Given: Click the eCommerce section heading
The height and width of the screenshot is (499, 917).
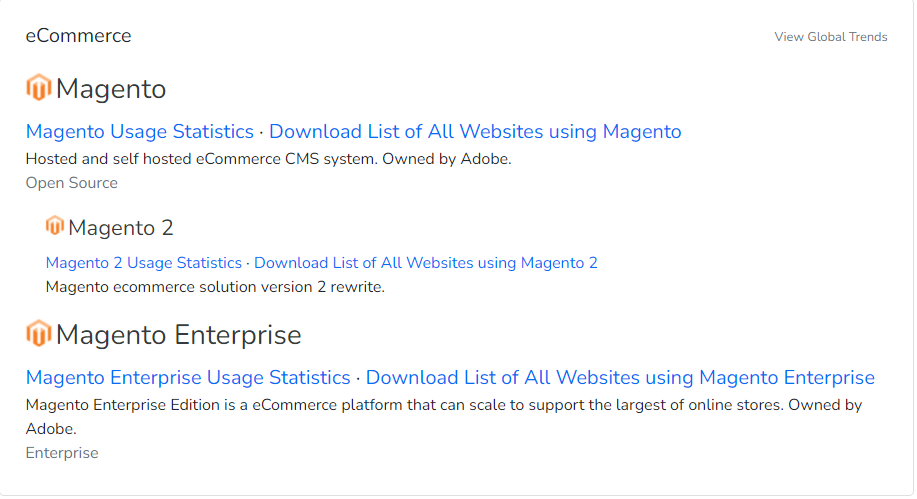Looking at the screenshot, I should tap(78, 36).
